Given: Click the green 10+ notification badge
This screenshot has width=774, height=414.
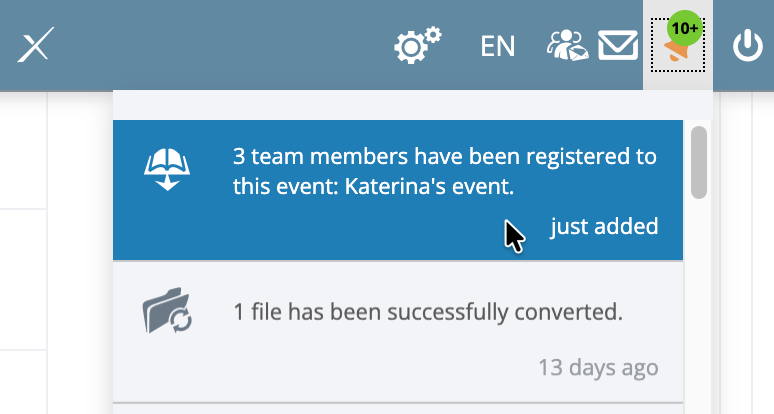Looking at the screenshot, I should 685,28.
